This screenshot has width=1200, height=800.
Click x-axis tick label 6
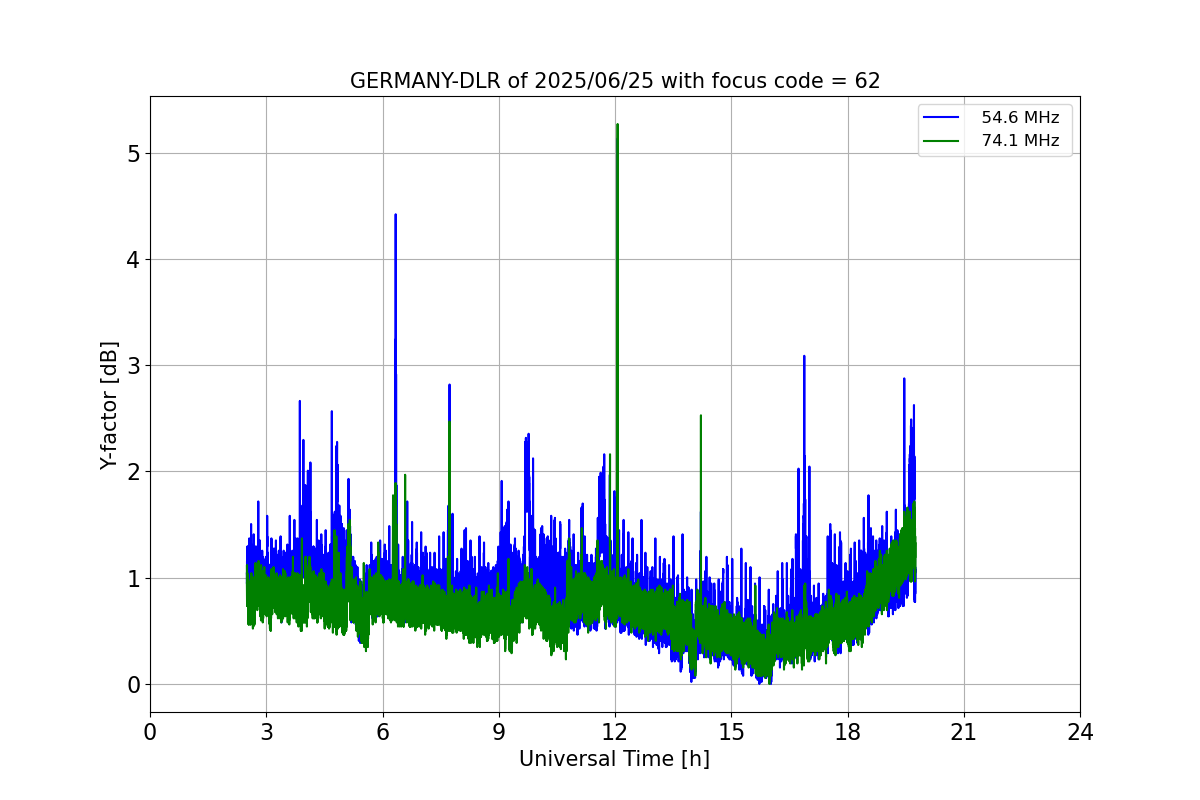383,731
